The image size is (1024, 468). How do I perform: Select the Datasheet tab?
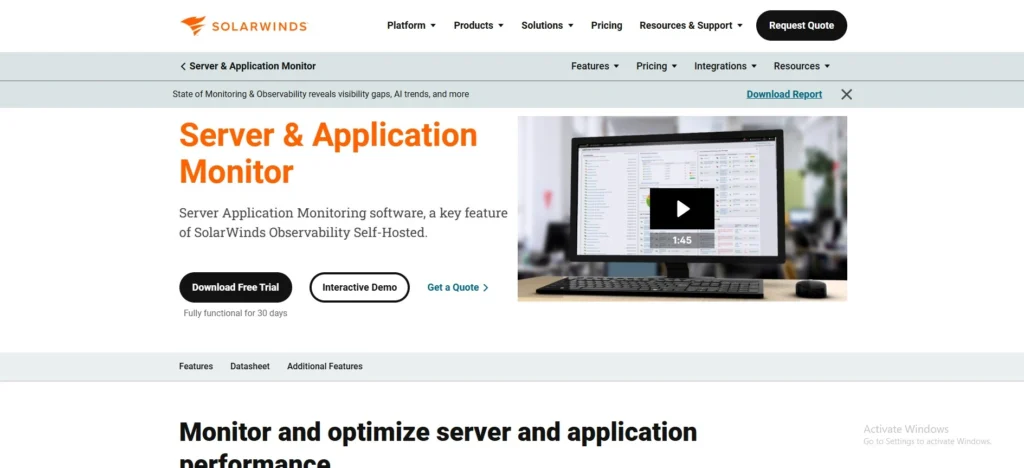249,366
